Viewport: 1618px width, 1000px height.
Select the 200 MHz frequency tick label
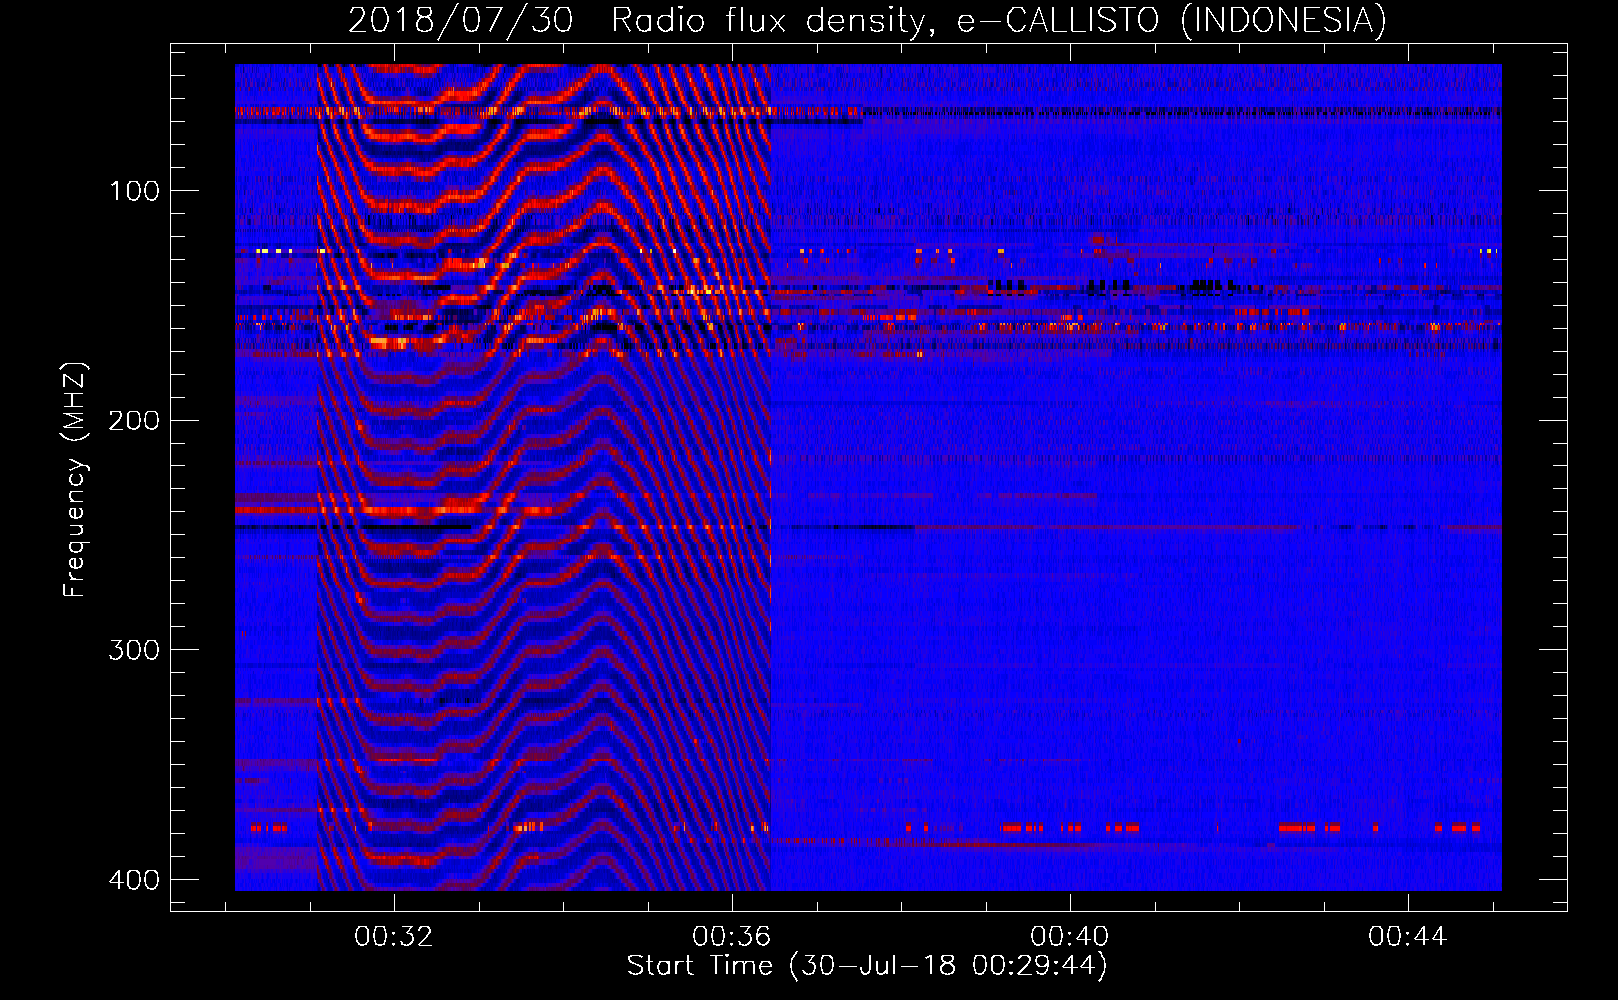134,420
